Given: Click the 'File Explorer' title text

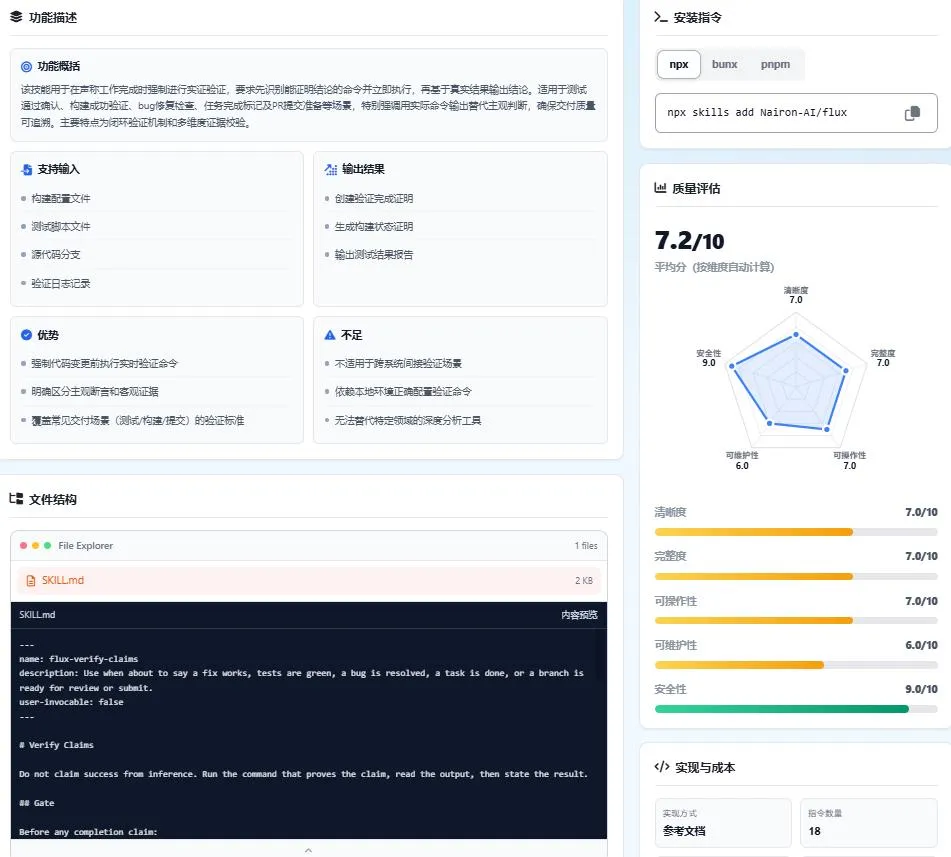Looking at the screenshot, I should (x=86, y=545).
